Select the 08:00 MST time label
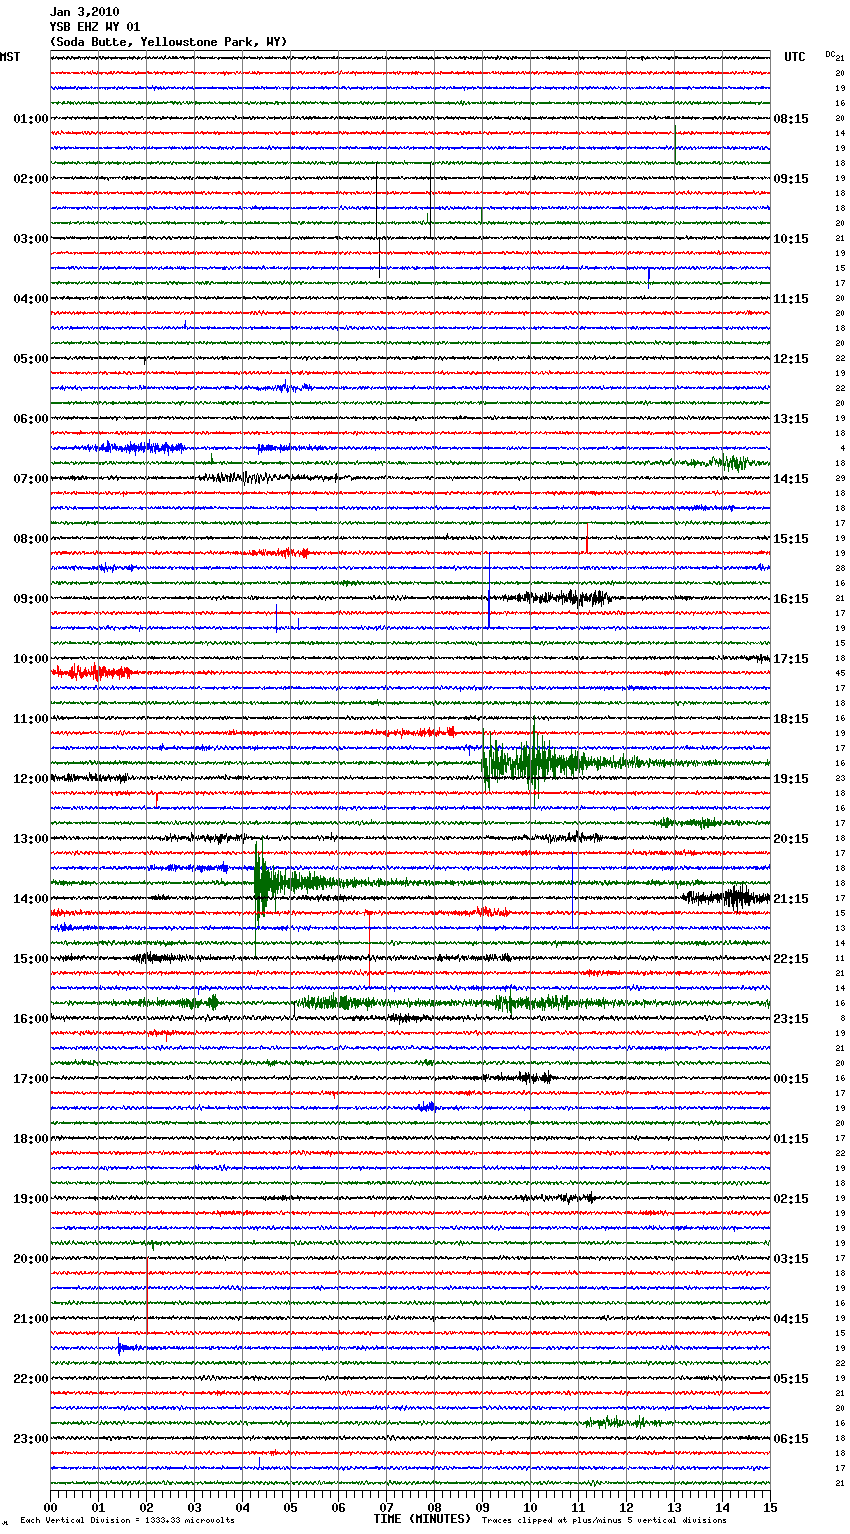This screenshot has width=850, height=1534. (31, 539)
